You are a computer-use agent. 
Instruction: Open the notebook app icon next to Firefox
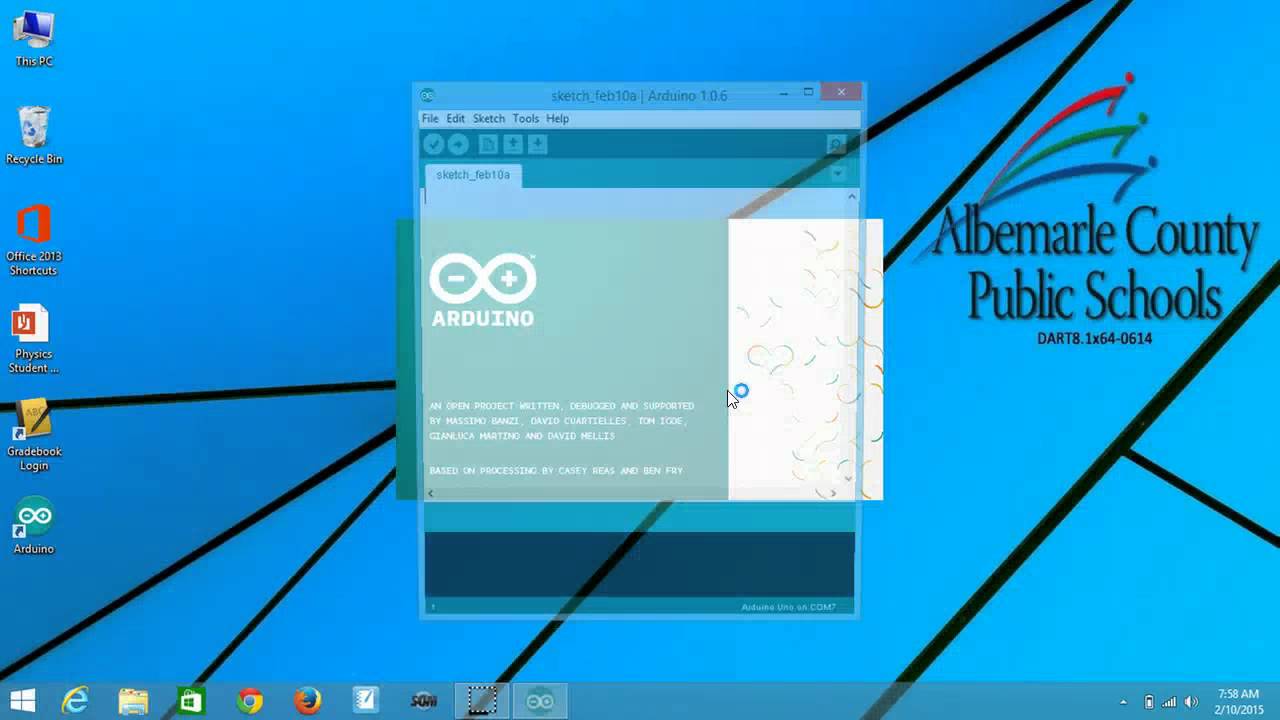point(365,701)
